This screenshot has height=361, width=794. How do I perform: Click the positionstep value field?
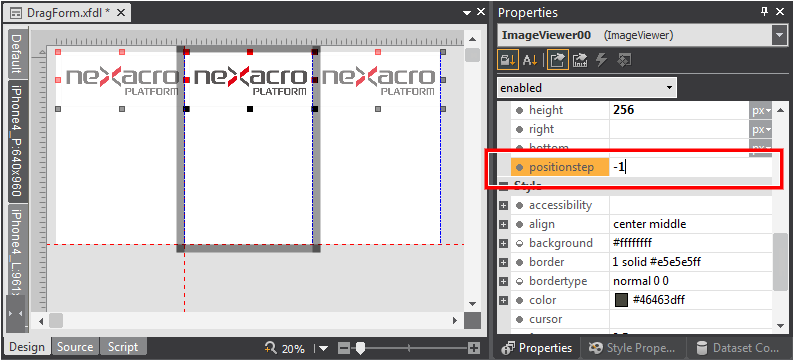tap(691, 167)
